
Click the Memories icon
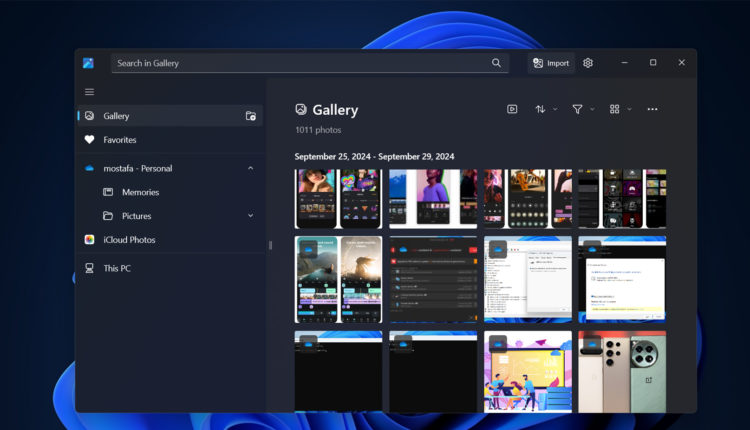click(108, 192)
